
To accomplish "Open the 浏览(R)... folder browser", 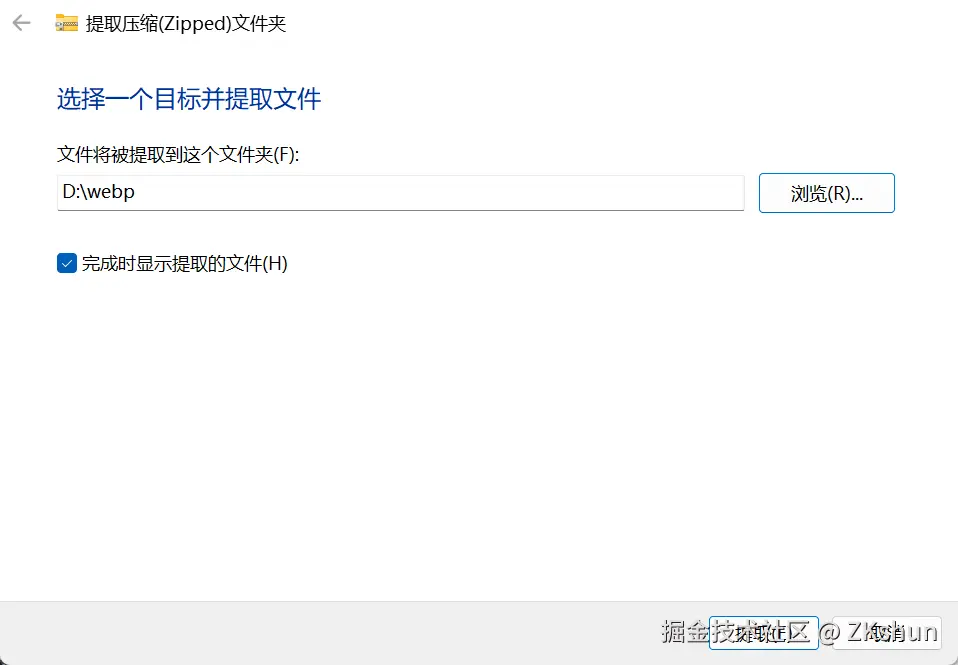I will pyautogui.click(x=827, y=193).
